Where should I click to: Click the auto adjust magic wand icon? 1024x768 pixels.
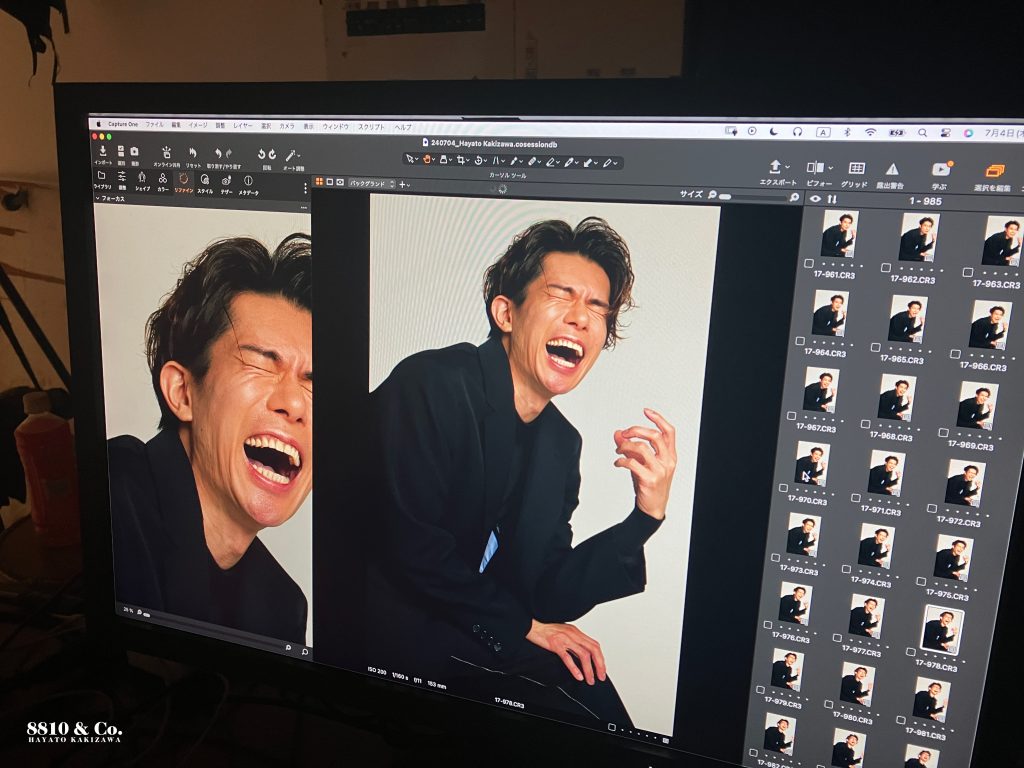point(291,155)
